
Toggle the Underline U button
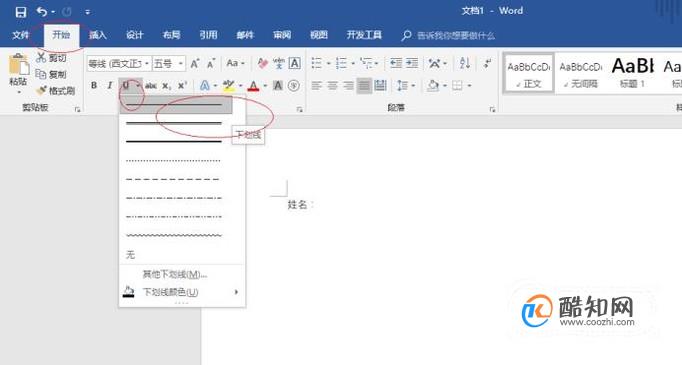coord(126,86)
